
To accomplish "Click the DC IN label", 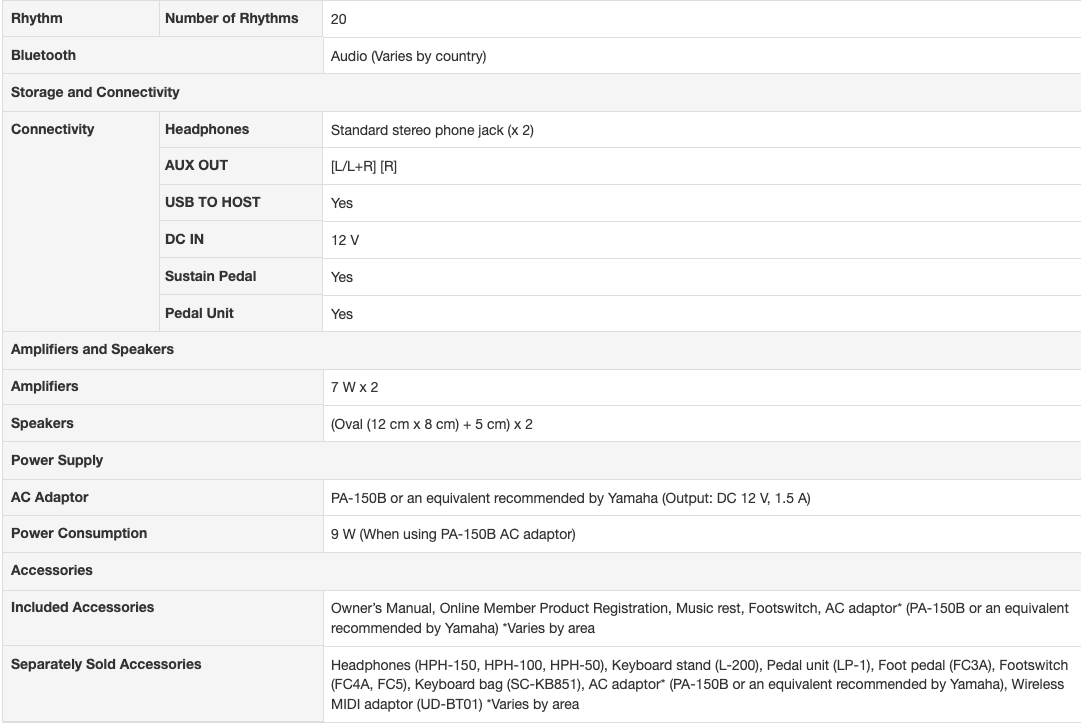I will [184, 239].
